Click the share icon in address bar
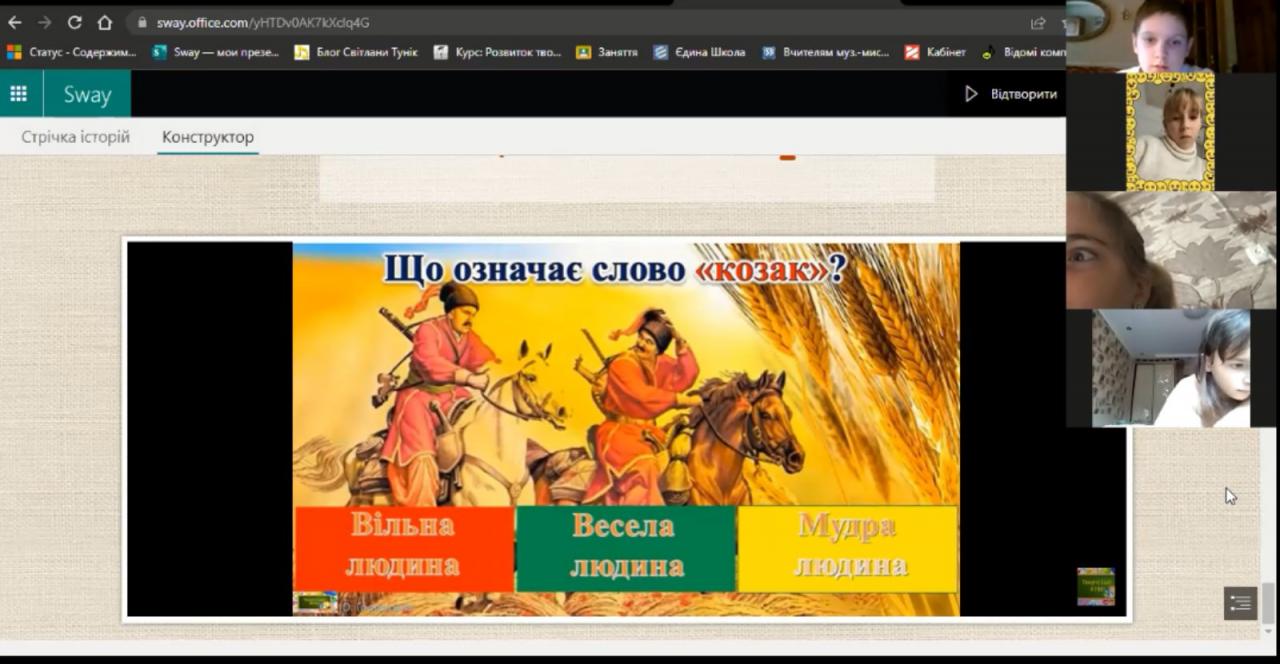 (x=1037, y=22)
